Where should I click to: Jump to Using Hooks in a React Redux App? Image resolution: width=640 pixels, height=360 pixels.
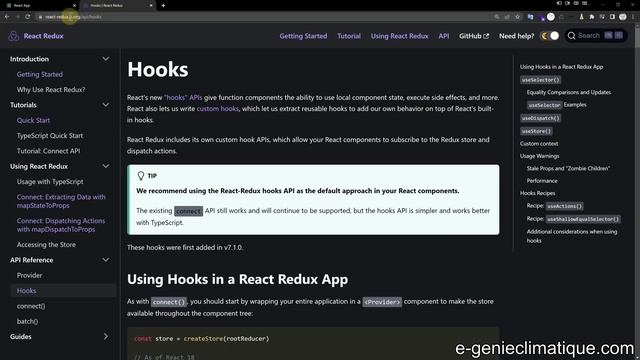[x=561, y=67]
